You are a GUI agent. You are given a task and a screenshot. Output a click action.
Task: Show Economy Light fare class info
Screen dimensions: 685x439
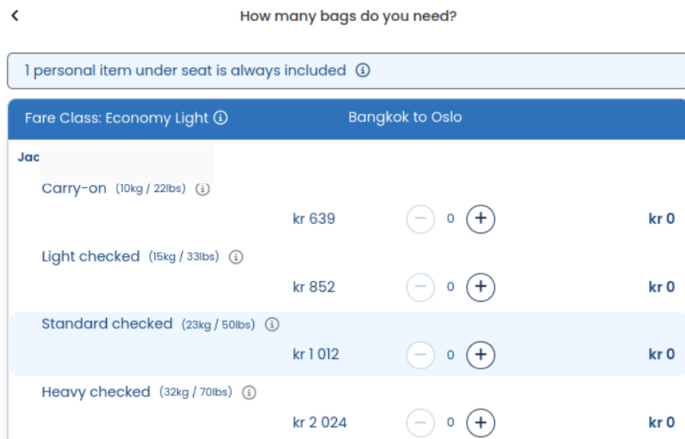(221, 118)
